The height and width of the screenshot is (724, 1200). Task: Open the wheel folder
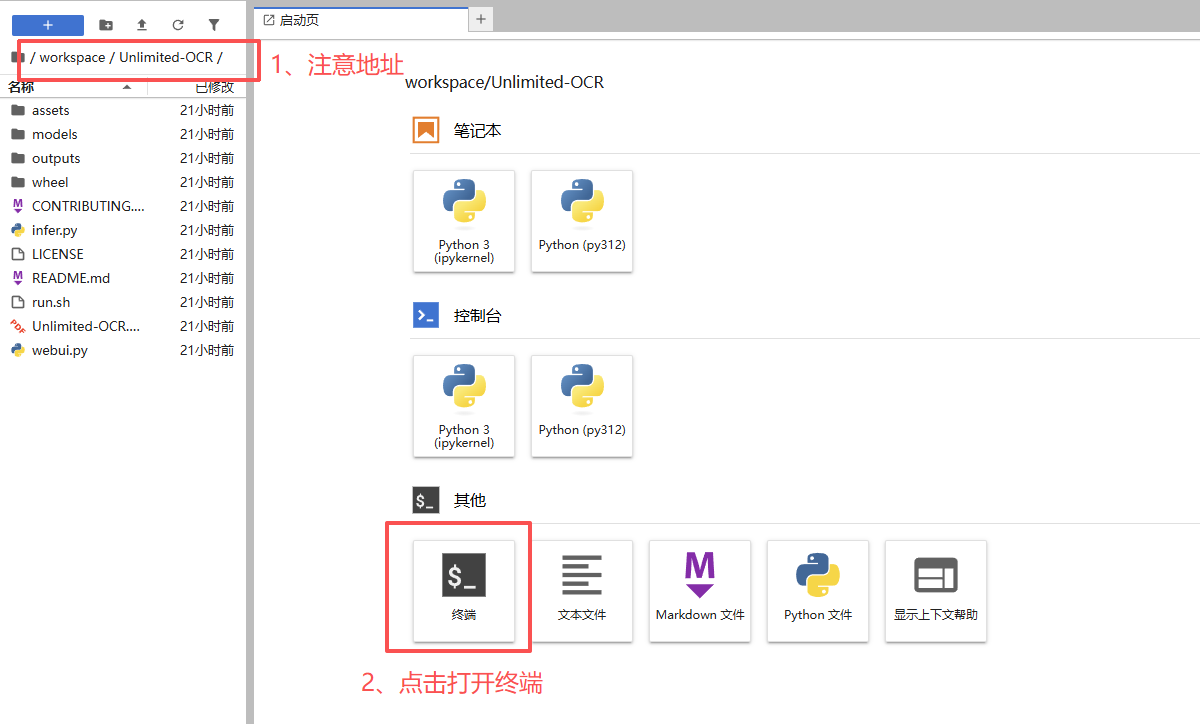(122, 182)
